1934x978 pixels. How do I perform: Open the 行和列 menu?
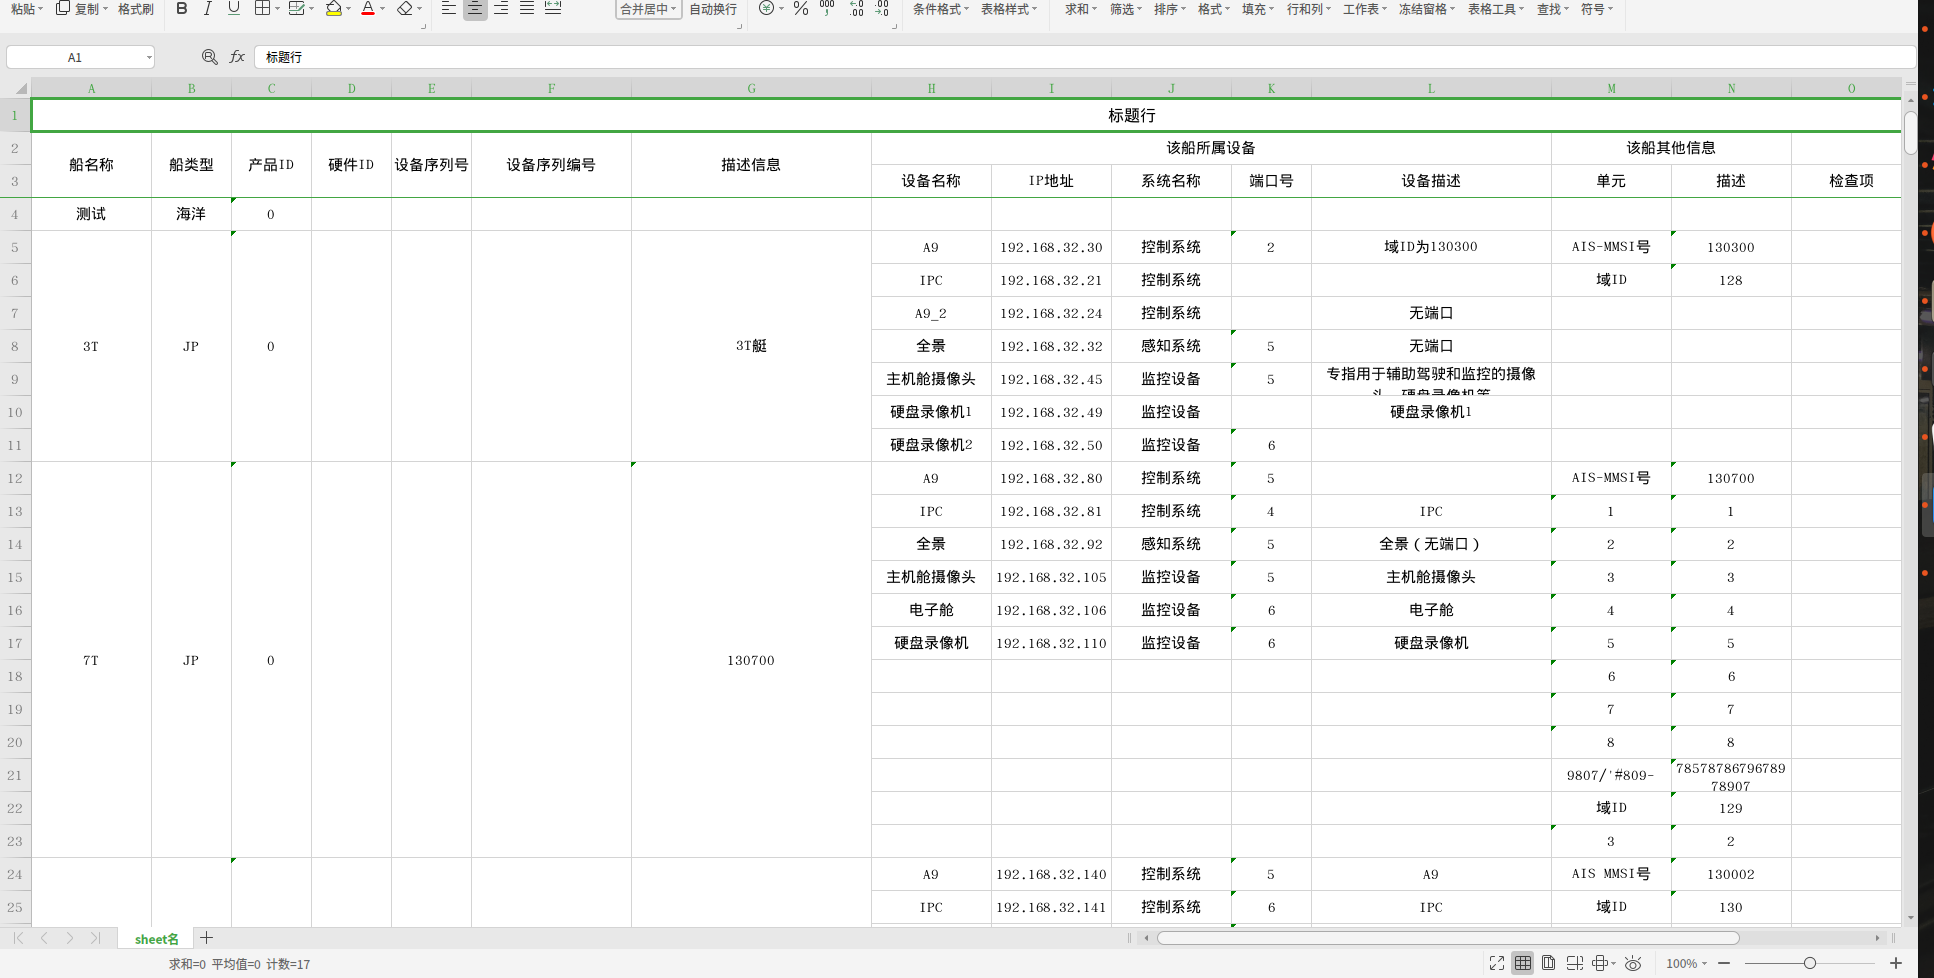tap(1309, 9)
